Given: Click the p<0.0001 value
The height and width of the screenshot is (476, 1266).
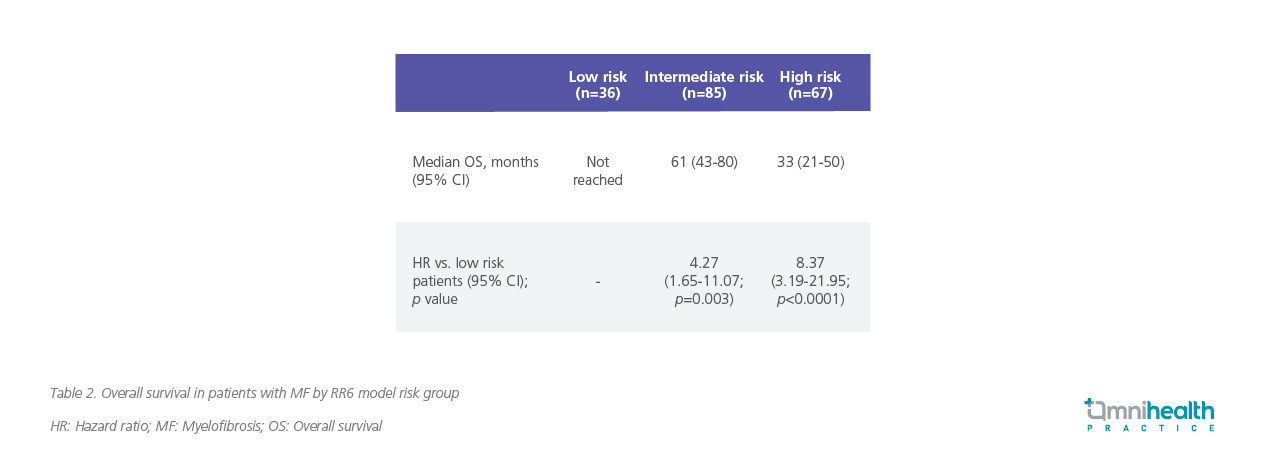Looking at the screenshot, I should click(810, 299).
